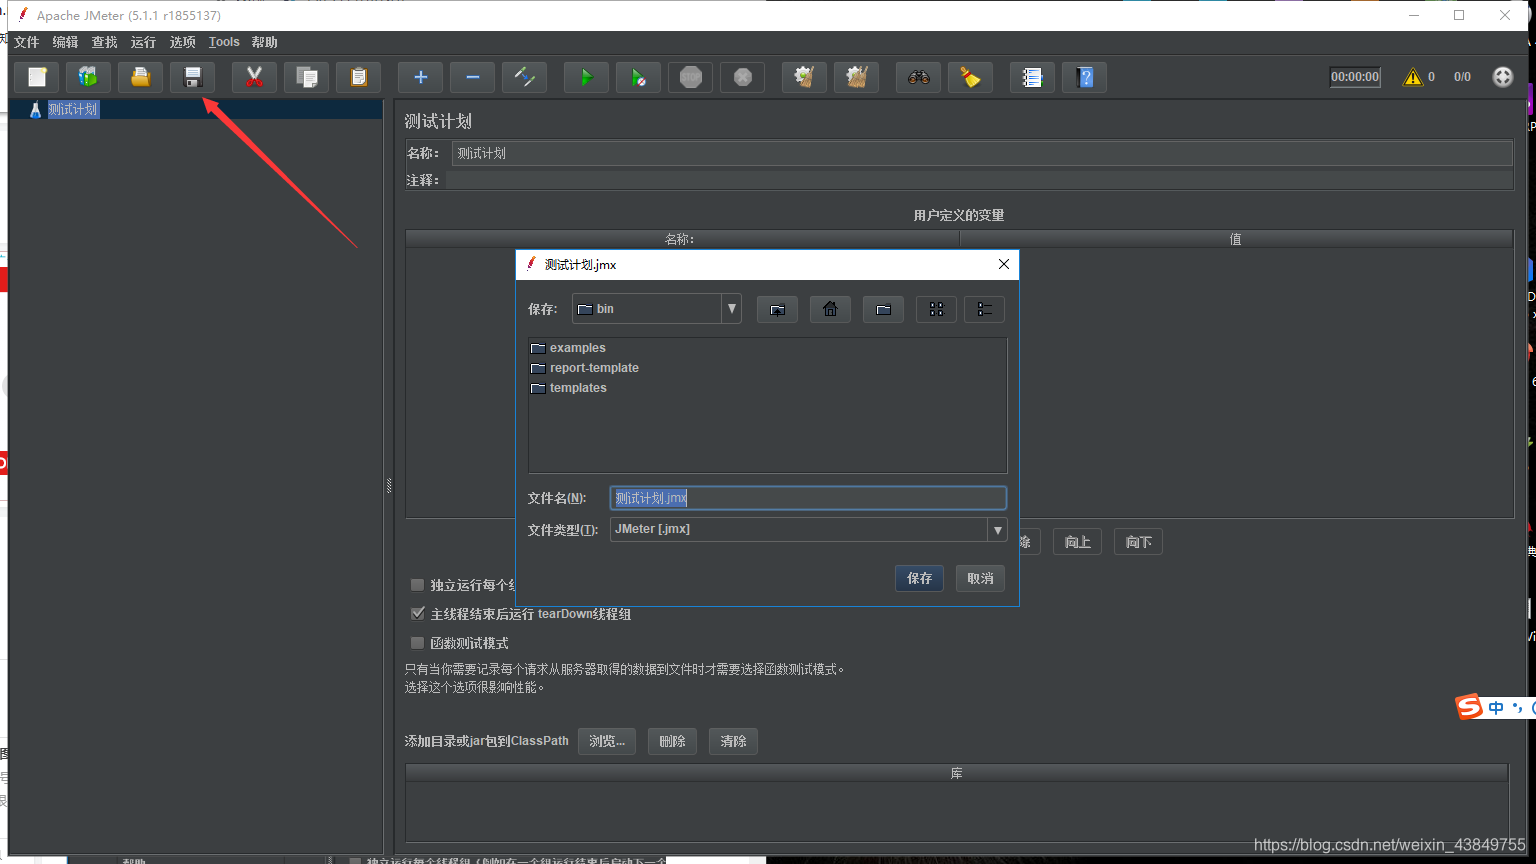Click the 00:00:00 elapsed time display
Viewport: 1536px width, 864px height.
click(x=1355, y=77)
